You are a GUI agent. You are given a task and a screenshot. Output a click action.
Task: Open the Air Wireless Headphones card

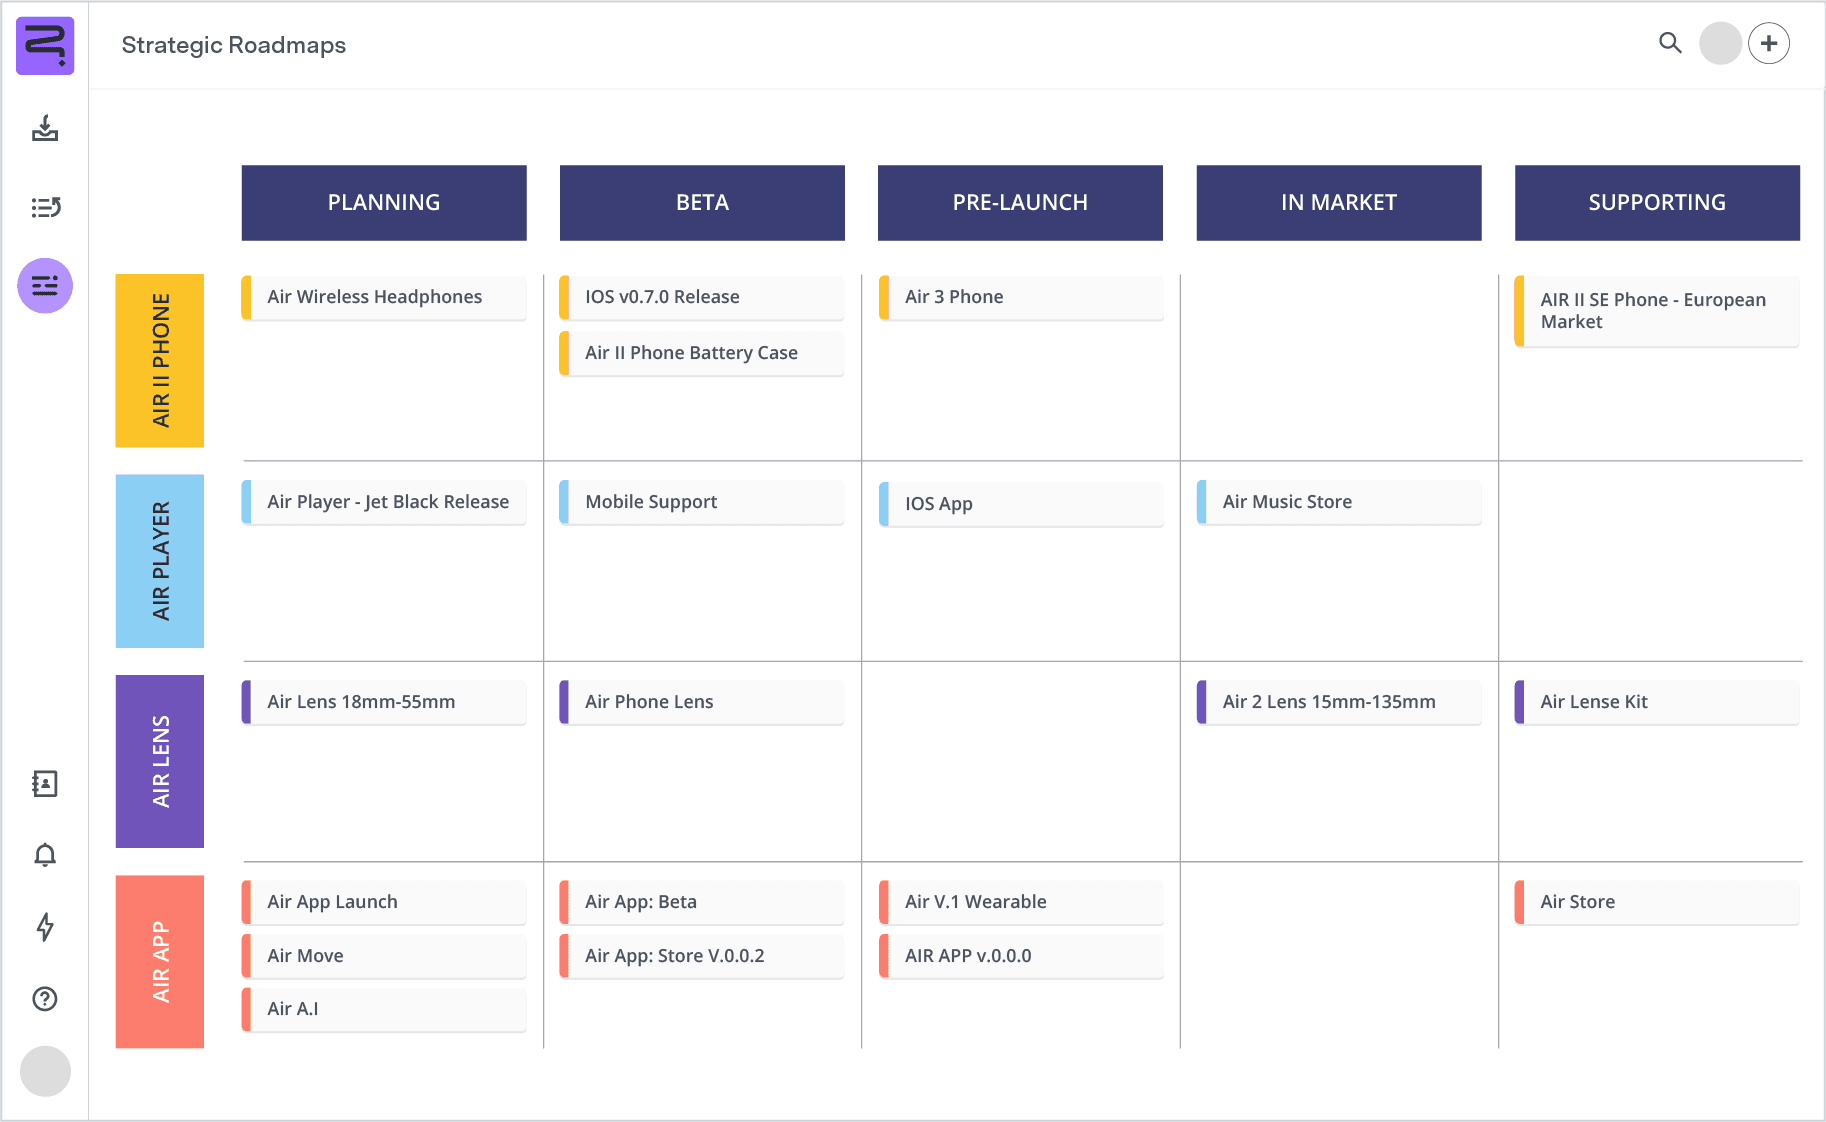pos(384,297)
